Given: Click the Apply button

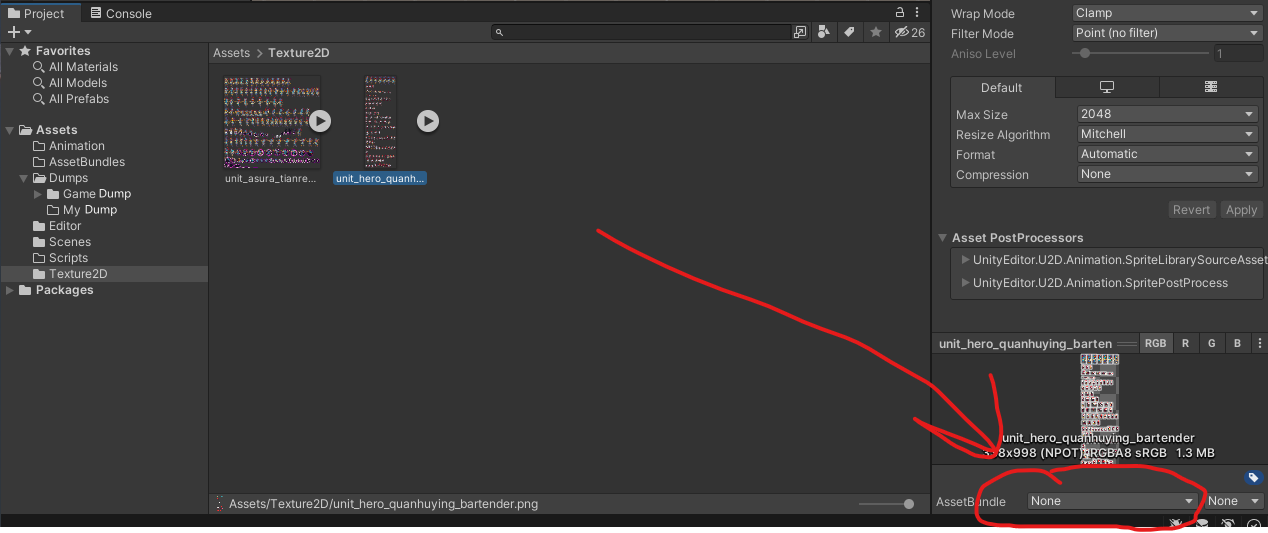Looking at the screenshot, I should click(x=1241, y=210).
